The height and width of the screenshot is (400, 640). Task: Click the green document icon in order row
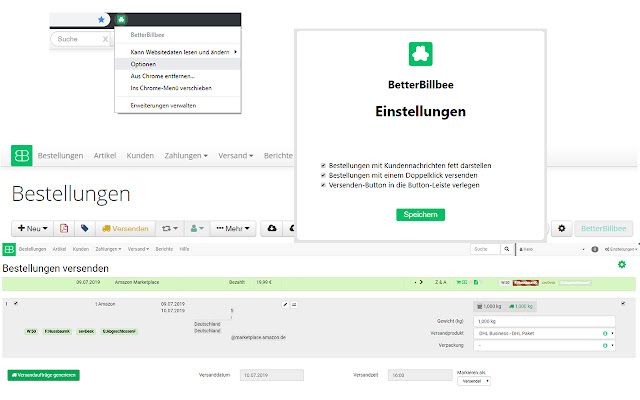tap(476, 282)
